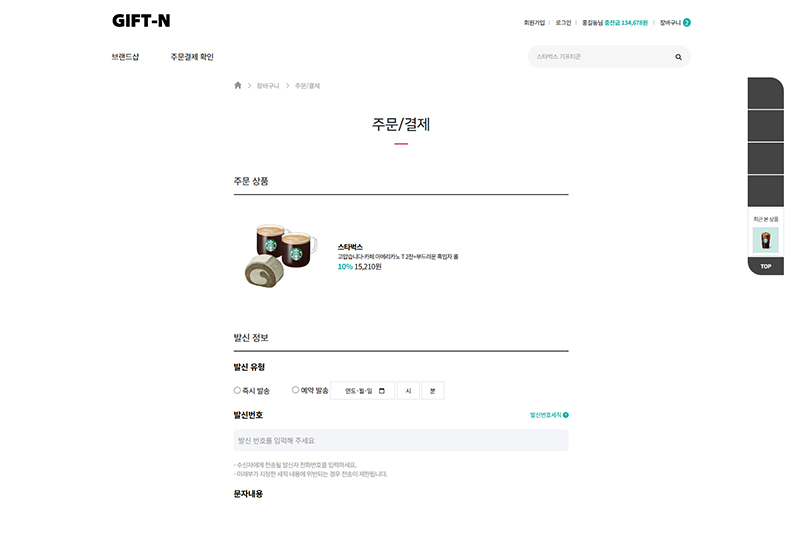The height and width of the screenshot is (550, 800).
Task: Click the home icon in breadcrumb
Action: click(237, 85)
